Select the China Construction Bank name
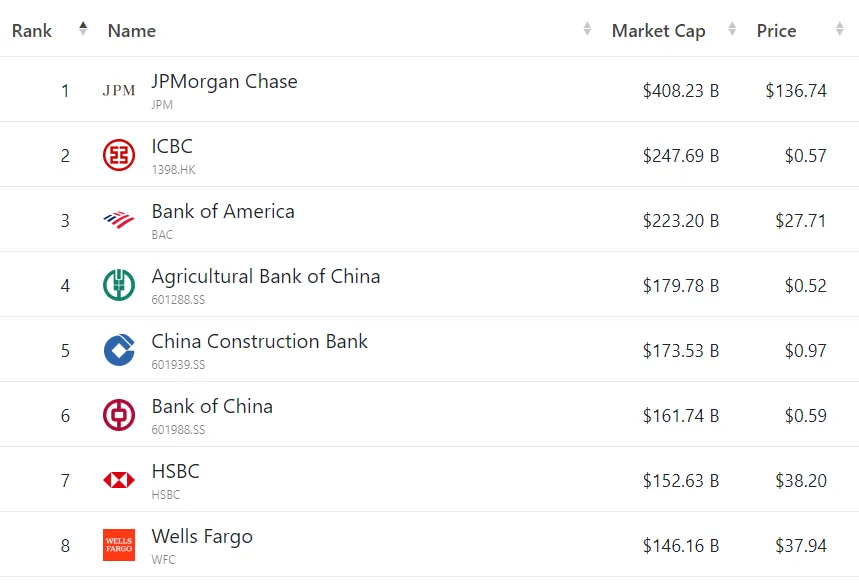Viewport: 859px width, 585px height. (x=260, y=341)
